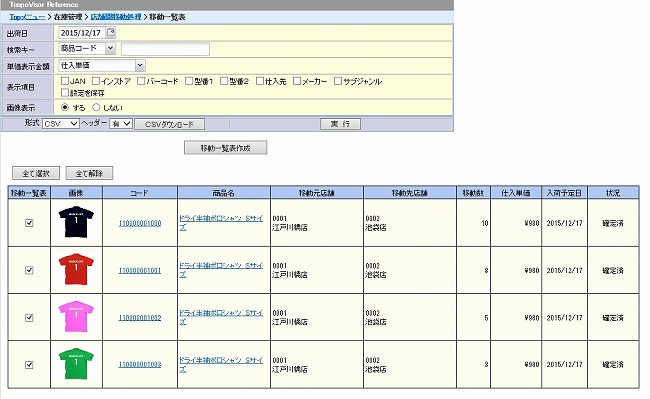Enable the JAN display checkbox

(65, 81)
